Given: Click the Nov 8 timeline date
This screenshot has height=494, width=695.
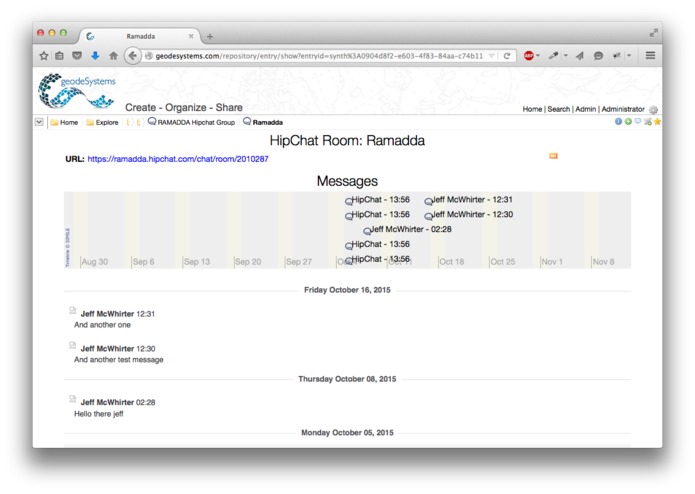Looking at the screenshot, I should coord(603,262).
